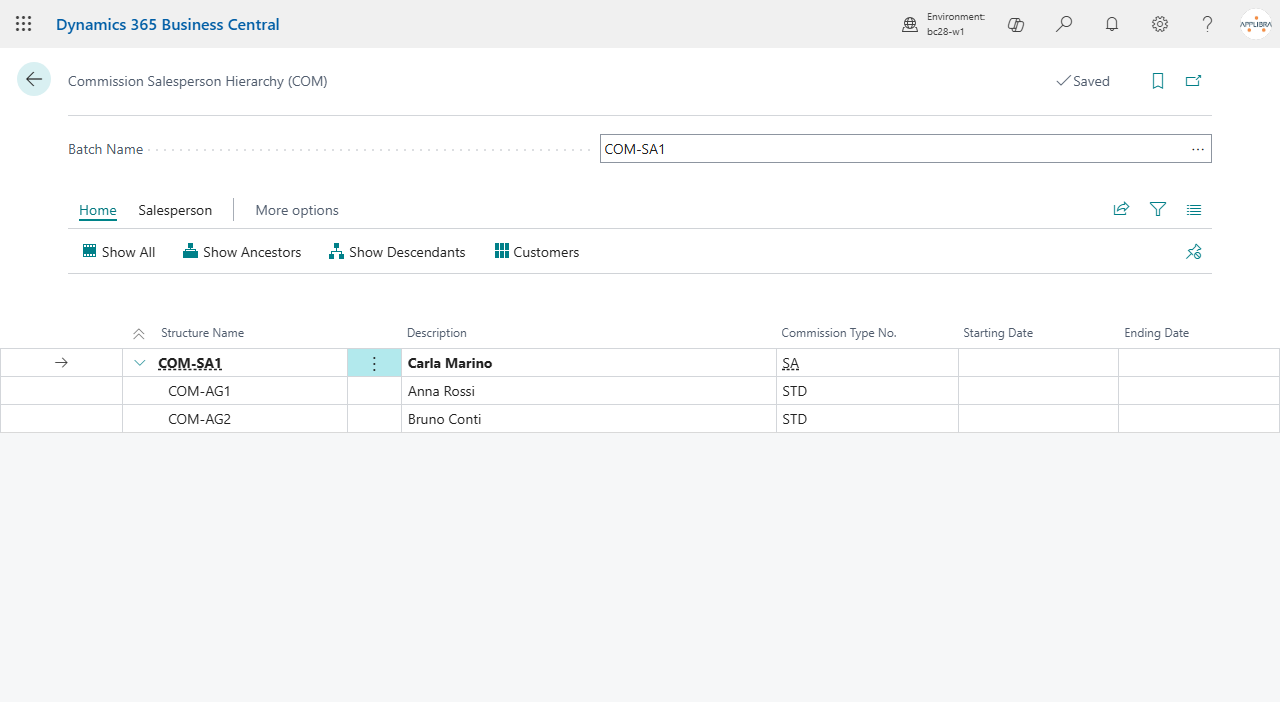Sort by Description column header
Image resolution: width=1280 pixels, height=720 pixels.
[437, 333]
